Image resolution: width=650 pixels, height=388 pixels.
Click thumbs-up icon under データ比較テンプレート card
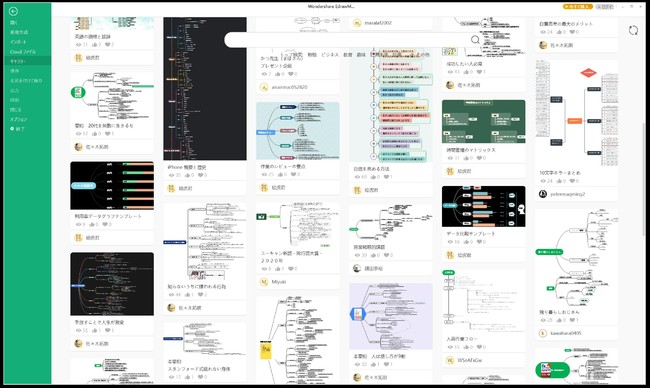point(467,242)
